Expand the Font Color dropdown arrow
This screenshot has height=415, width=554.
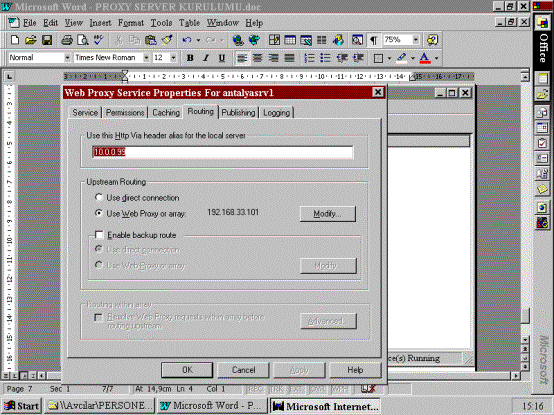(437, 58)
